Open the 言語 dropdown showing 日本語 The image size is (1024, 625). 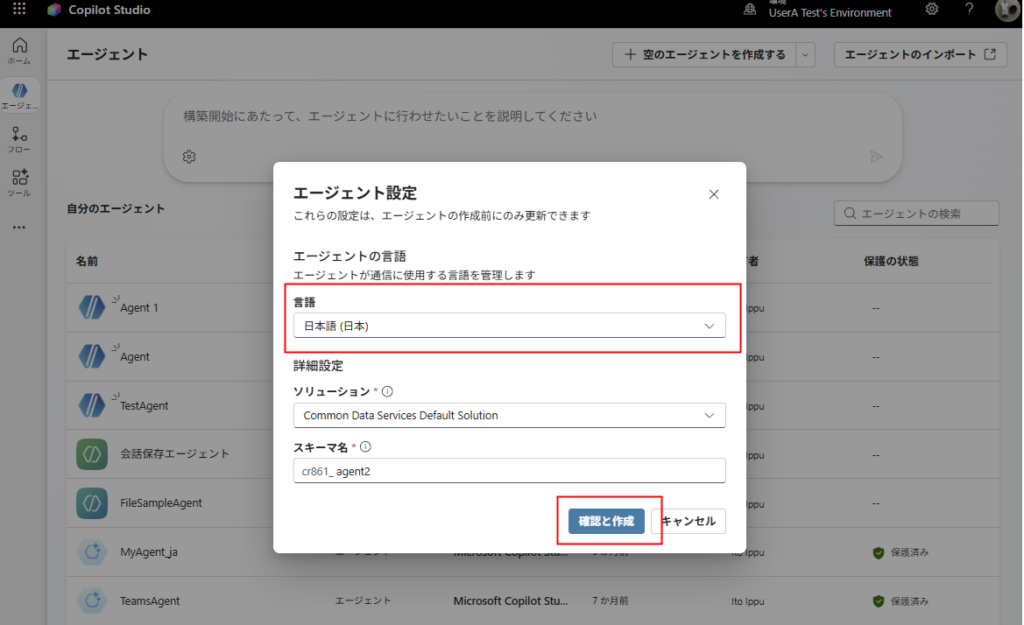[x=509, y=326]
